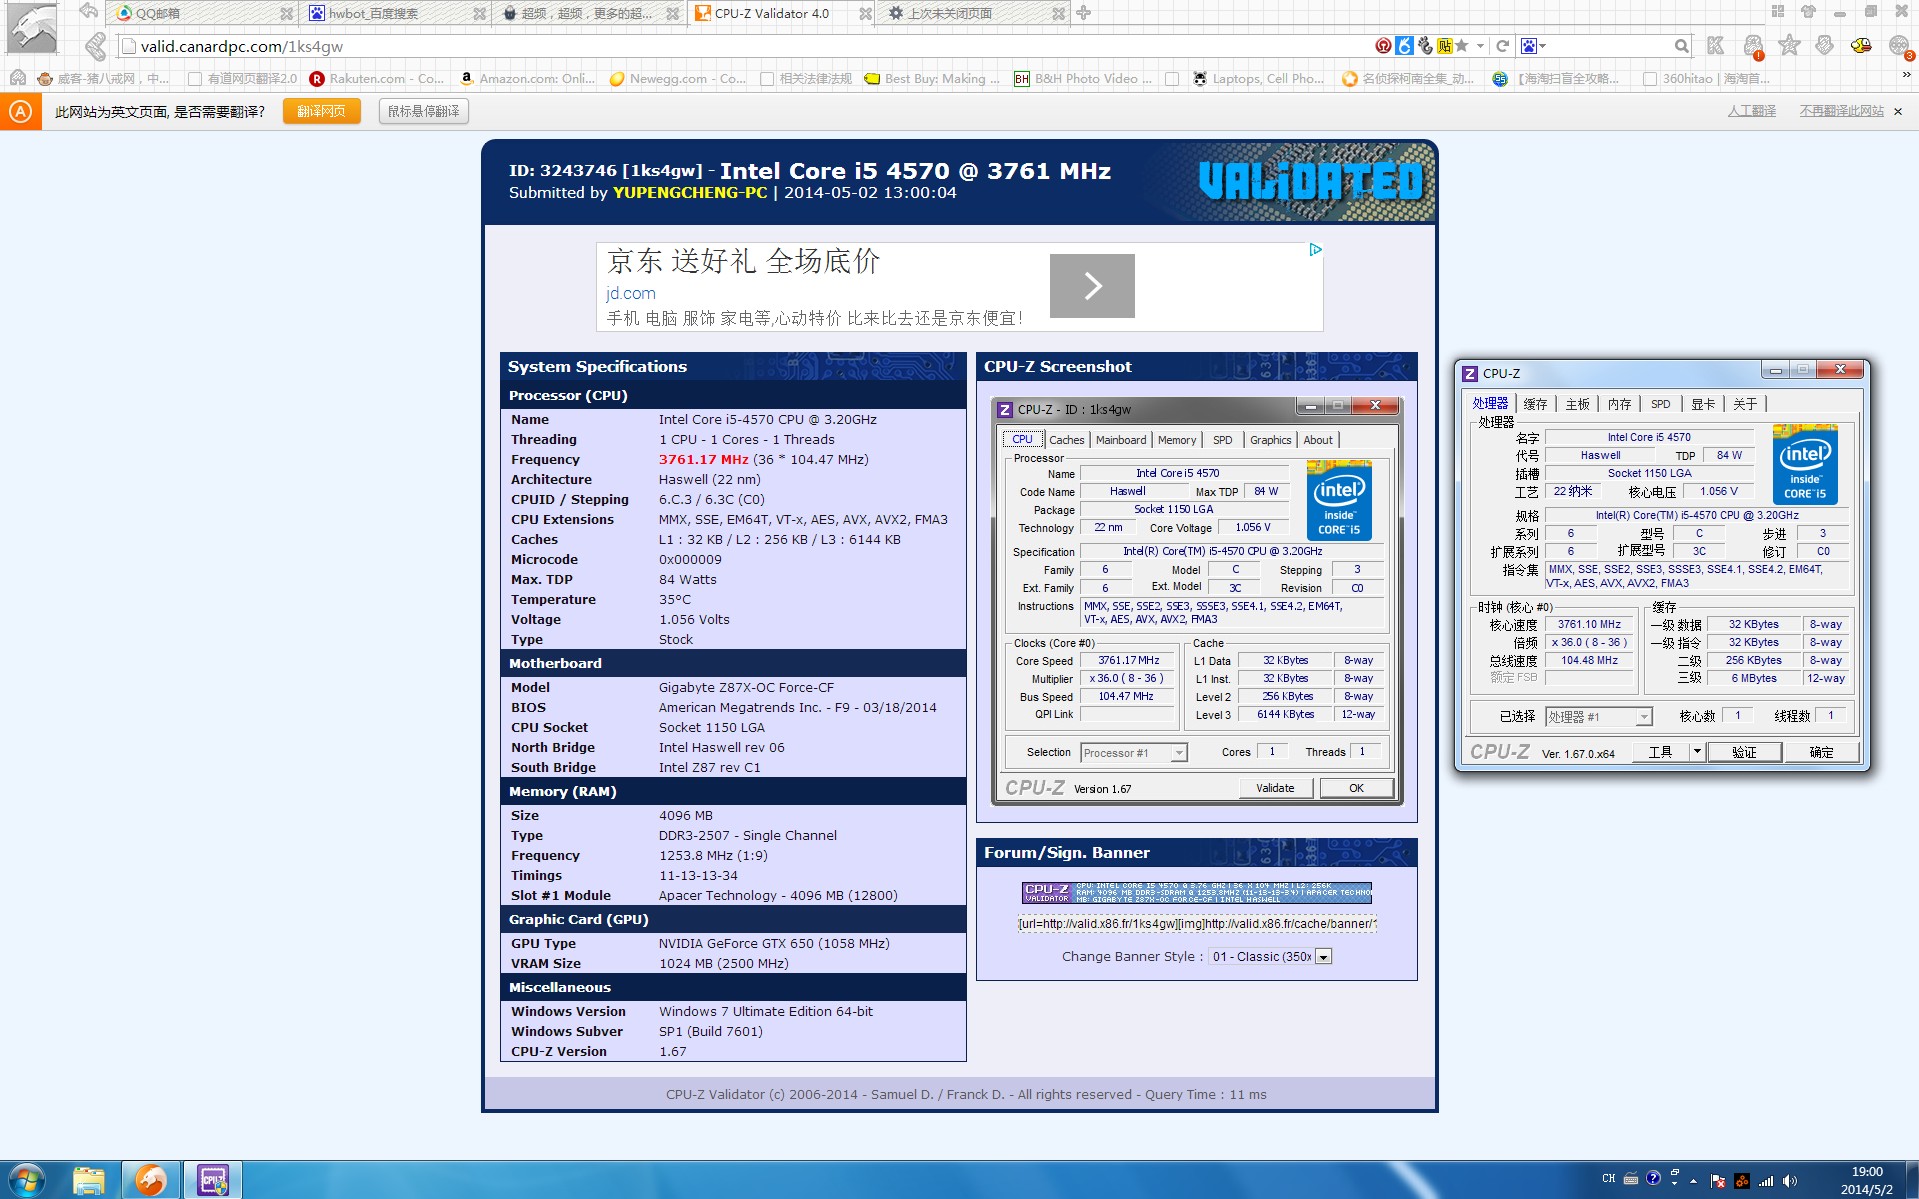The width and height of the screenshot is (1919, 1199).
Task: Click the 工具 button in CPU-Z
Action: (x=1661, y=752)
